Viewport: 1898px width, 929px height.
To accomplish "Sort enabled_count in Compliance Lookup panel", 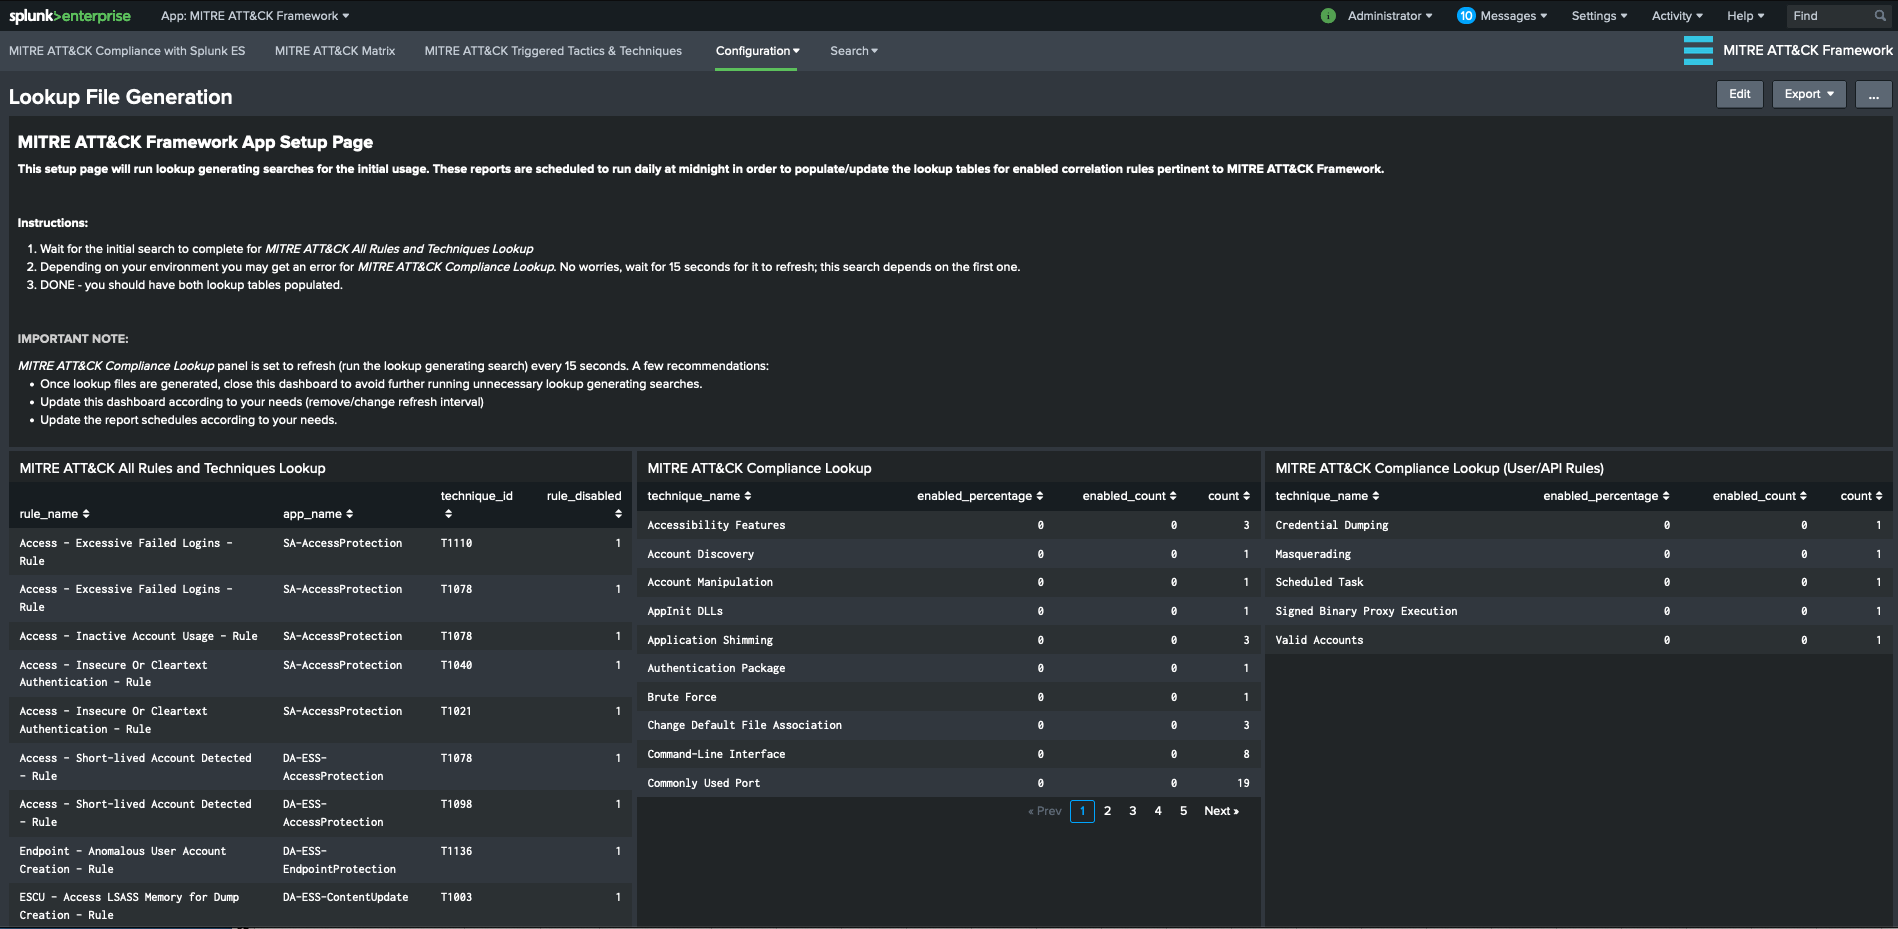I will pyautogui.click(x=1129, y=496).
